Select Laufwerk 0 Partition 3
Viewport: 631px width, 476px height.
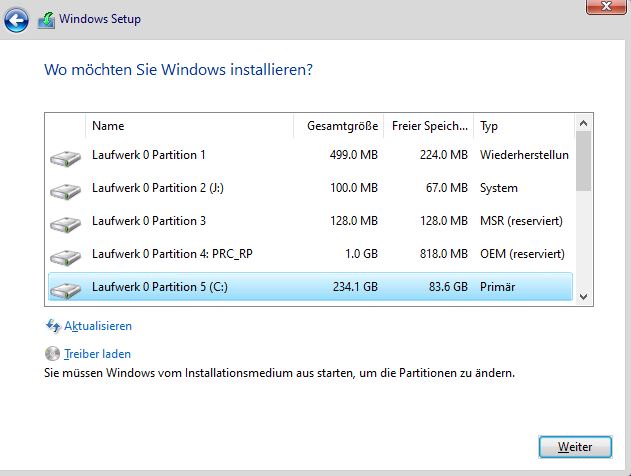310,221
